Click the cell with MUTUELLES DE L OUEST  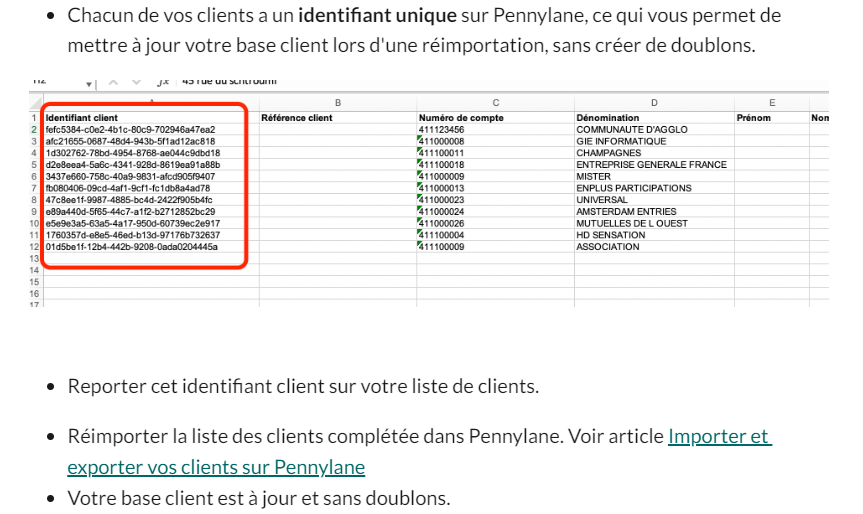[633, 223]
